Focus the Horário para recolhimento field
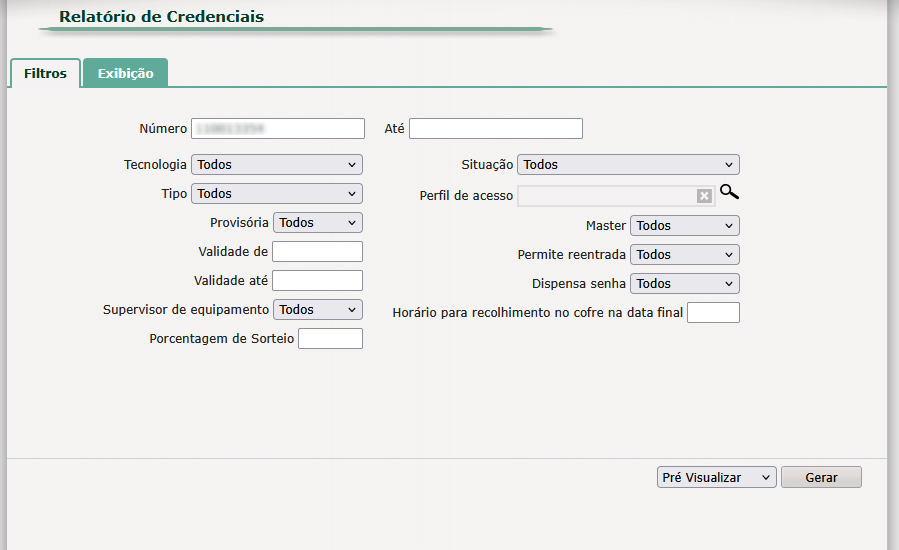Viewport: 899px width, 550px height. (713, 313)
